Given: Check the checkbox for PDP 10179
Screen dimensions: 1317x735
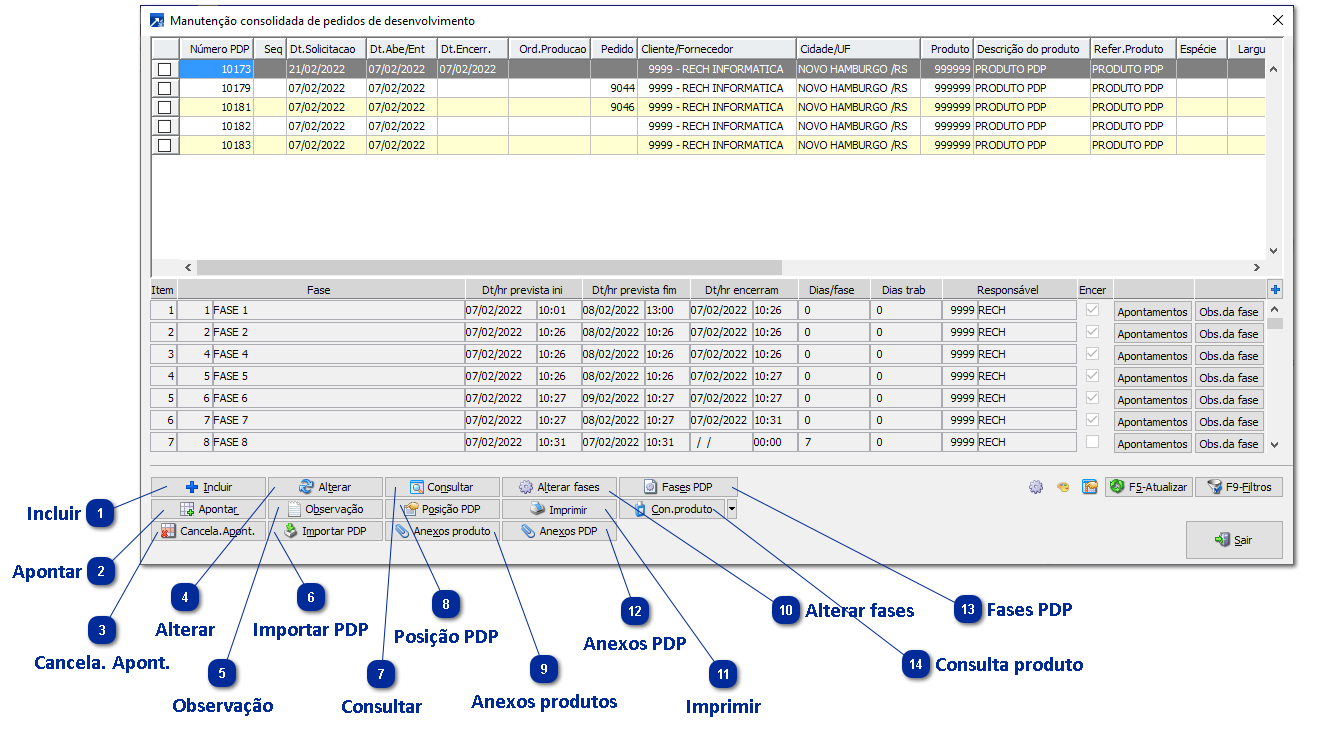Looking at the screenshot, I should coord(164,88).
